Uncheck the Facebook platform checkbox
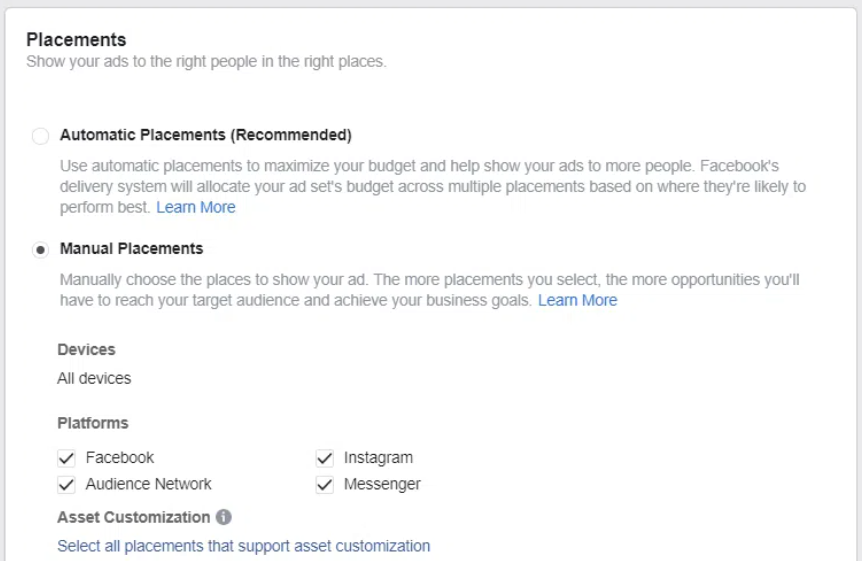This screenshot has height=561, width=862. (67, 458)
